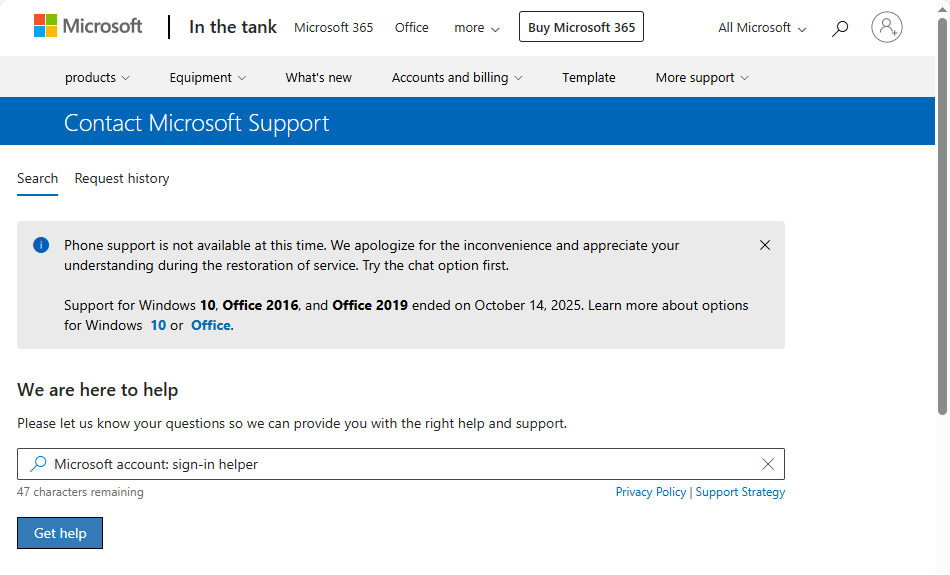Open the All Microsoft dropdown
The height and width of the screenshot is (575, 950).
tap(762, 28)
